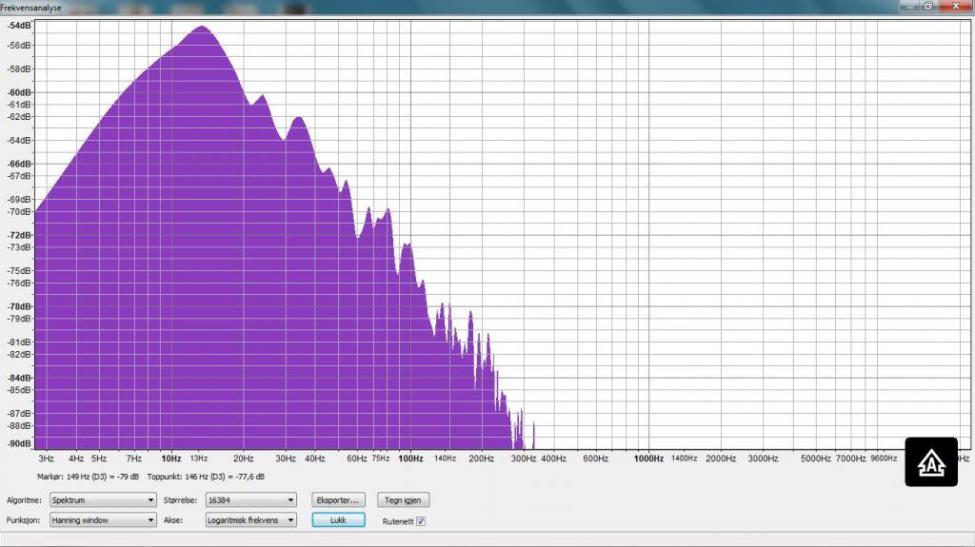The height and width of the screenshot is (547, 975).
Task: Restore down the Frekvensanalyse window
Action: 929,6
